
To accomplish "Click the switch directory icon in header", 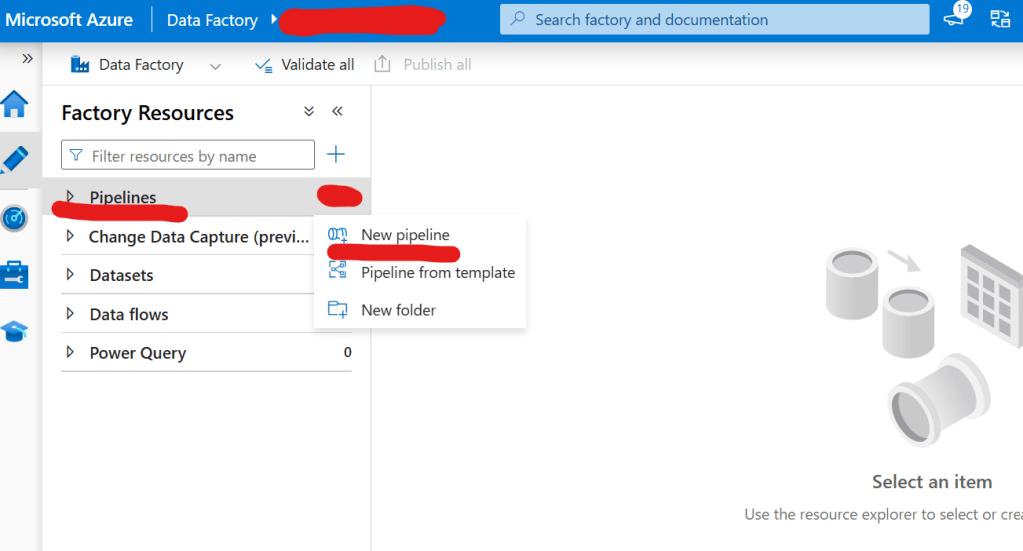I will click(1000, 19).
